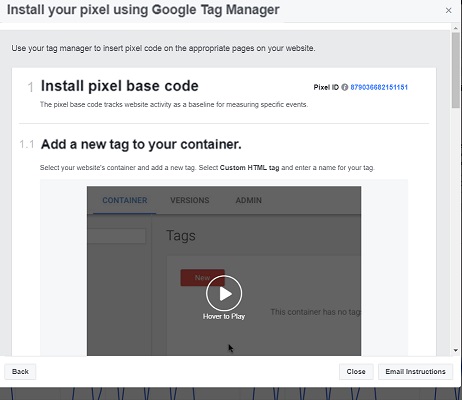Click the Add a new tag step heading
Screen dimensions: 462x400
point(141,144)
